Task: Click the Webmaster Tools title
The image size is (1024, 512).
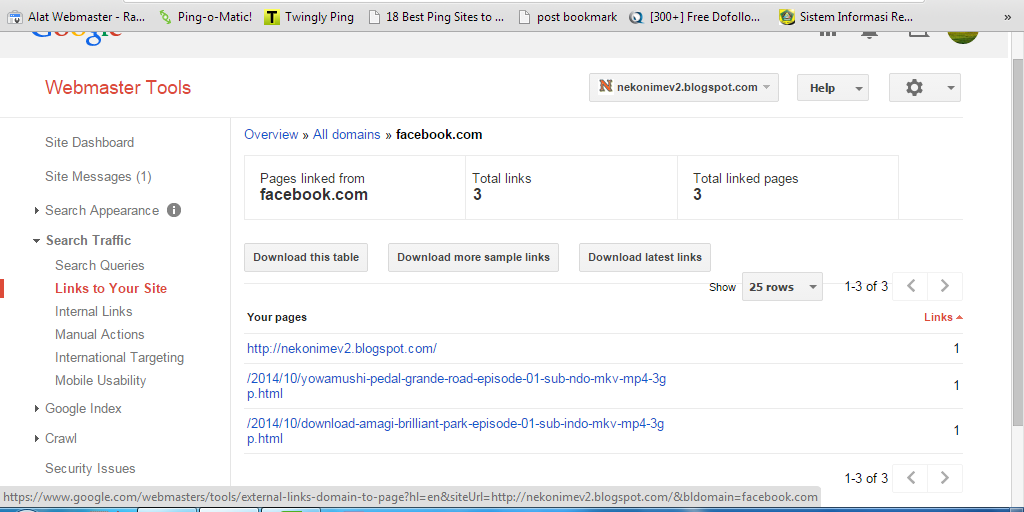Action: click(x=118, y=88)
